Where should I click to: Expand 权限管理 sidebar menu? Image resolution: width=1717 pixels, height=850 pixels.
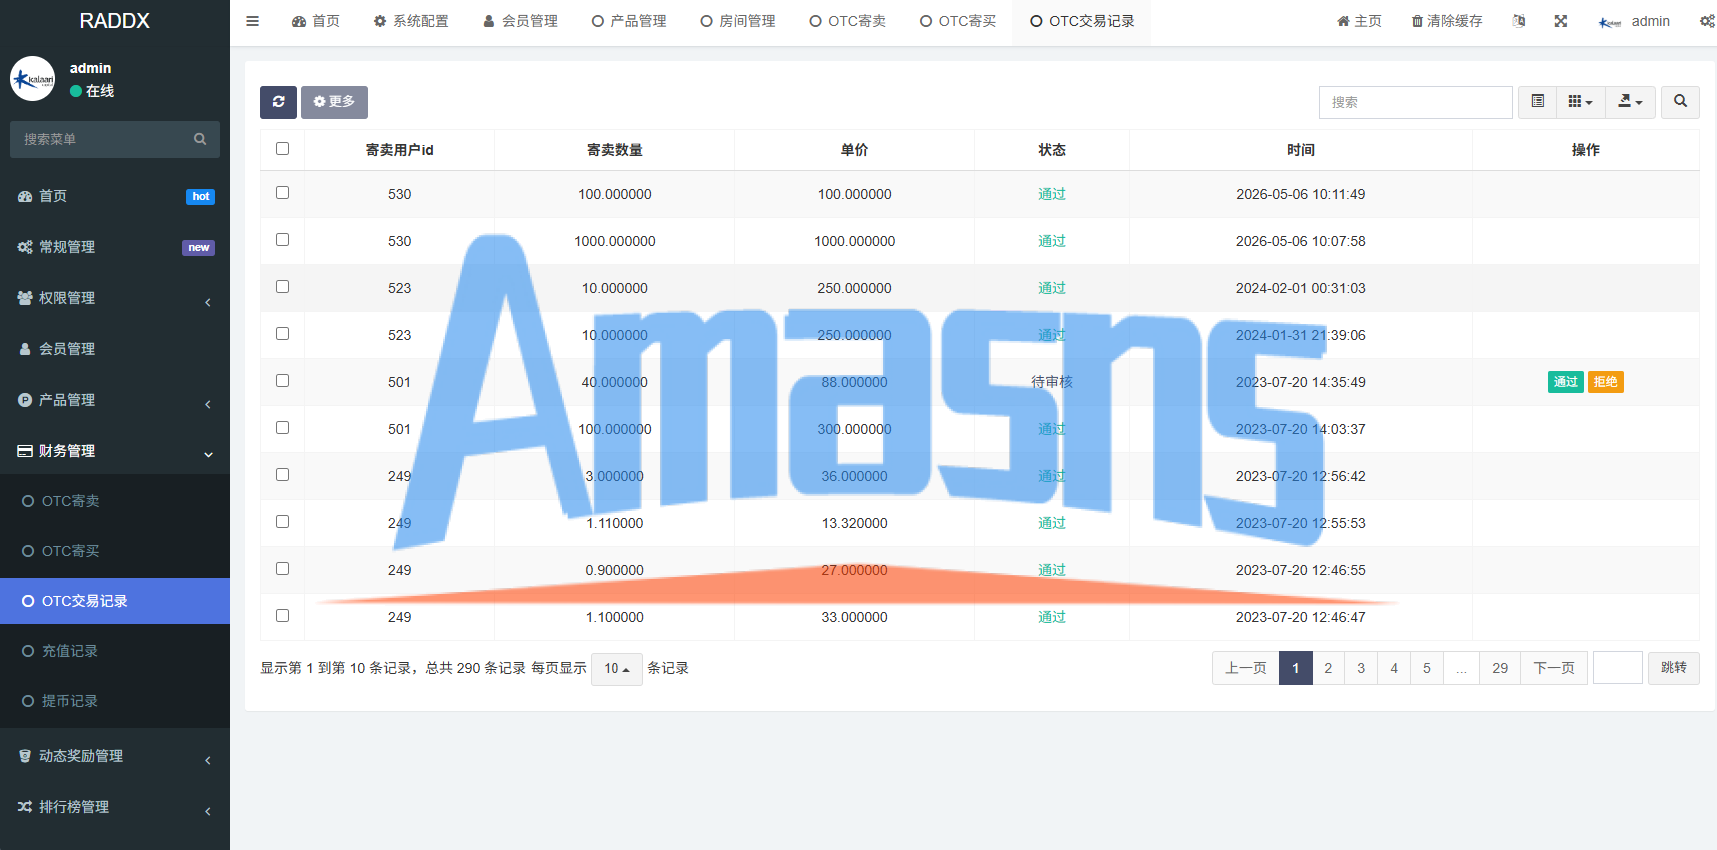115,298
